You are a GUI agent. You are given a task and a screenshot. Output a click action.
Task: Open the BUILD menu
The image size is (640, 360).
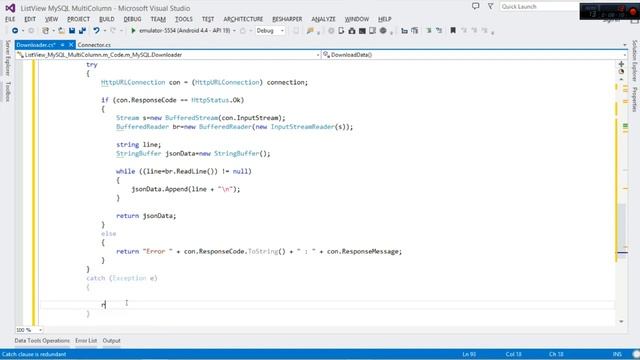107,19
